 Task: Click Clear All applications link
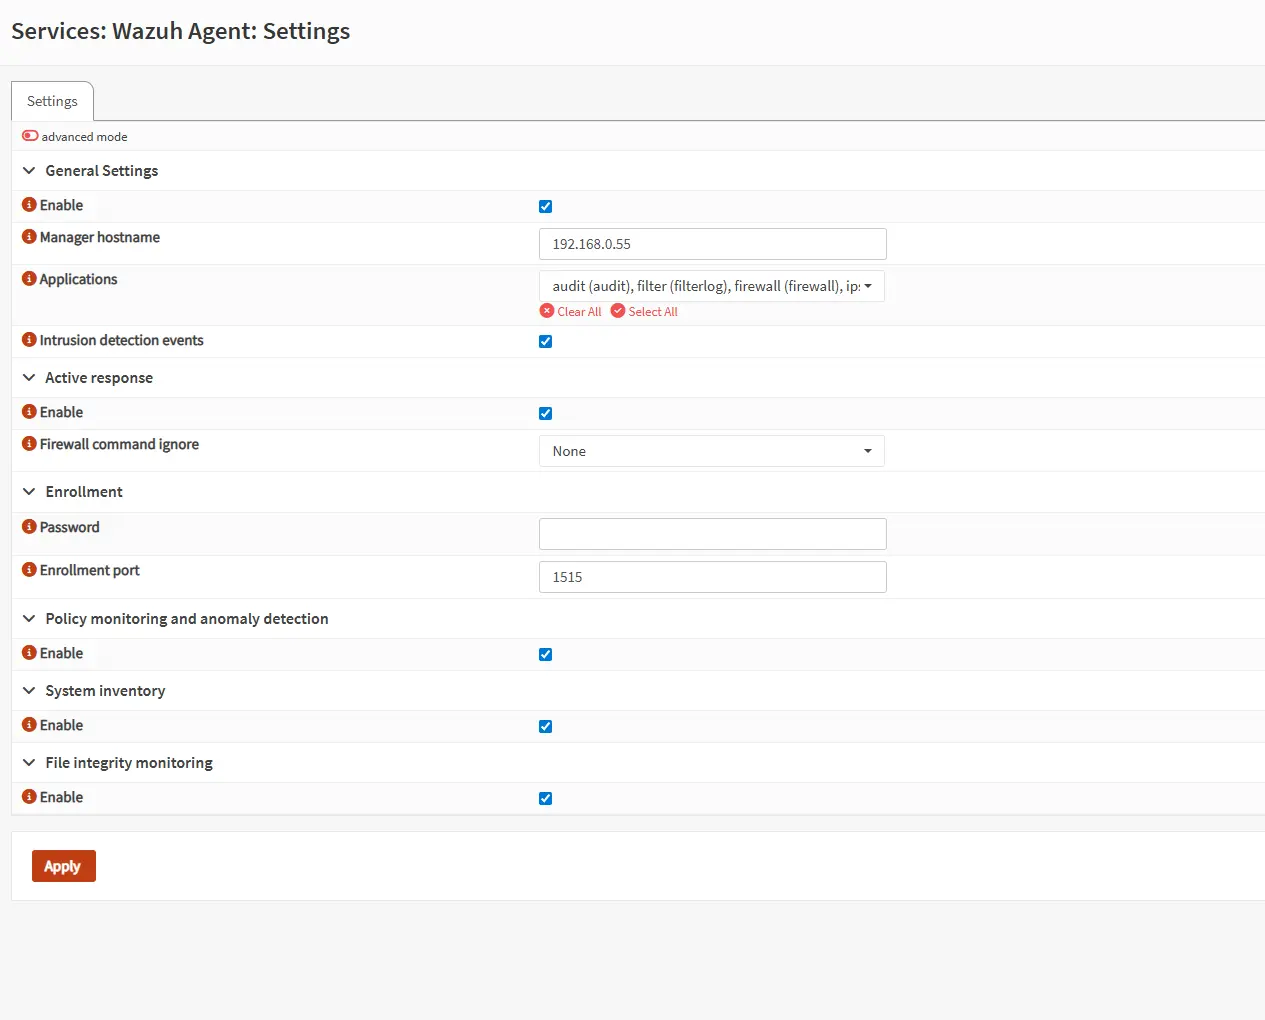click(x=571, y=311)
